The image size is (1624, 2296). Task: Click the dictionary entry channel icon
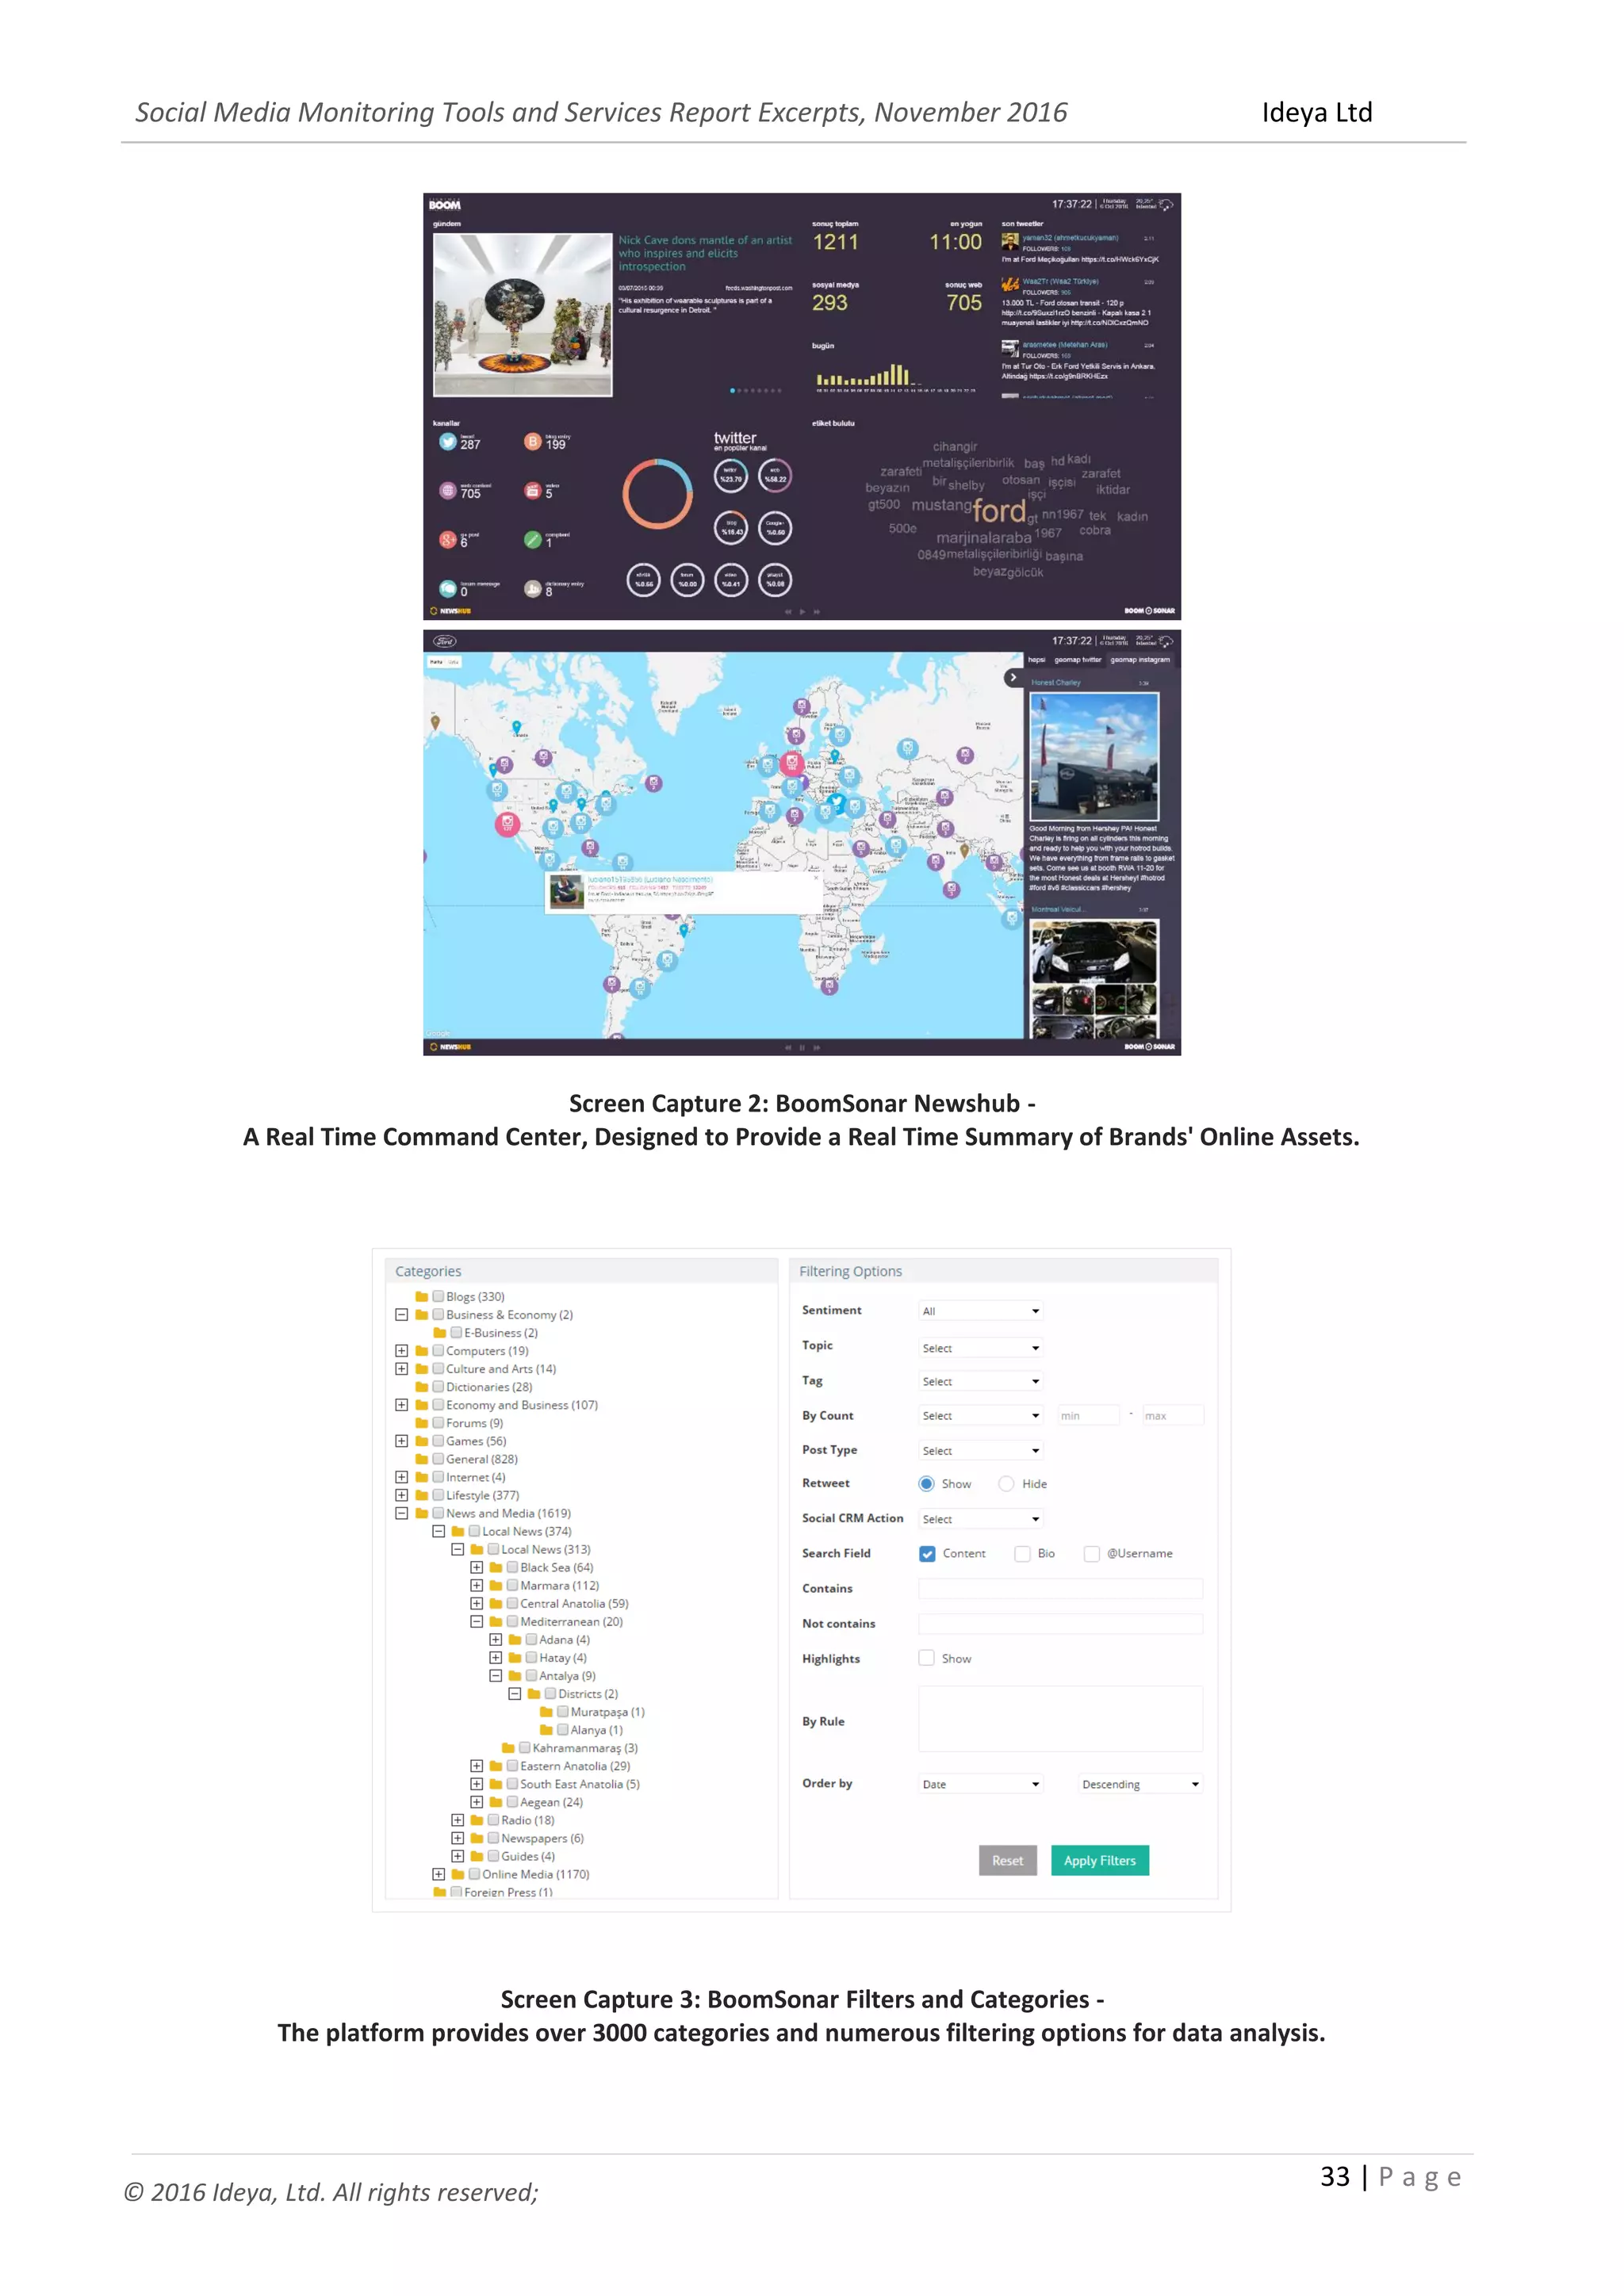tap(533, 588)
